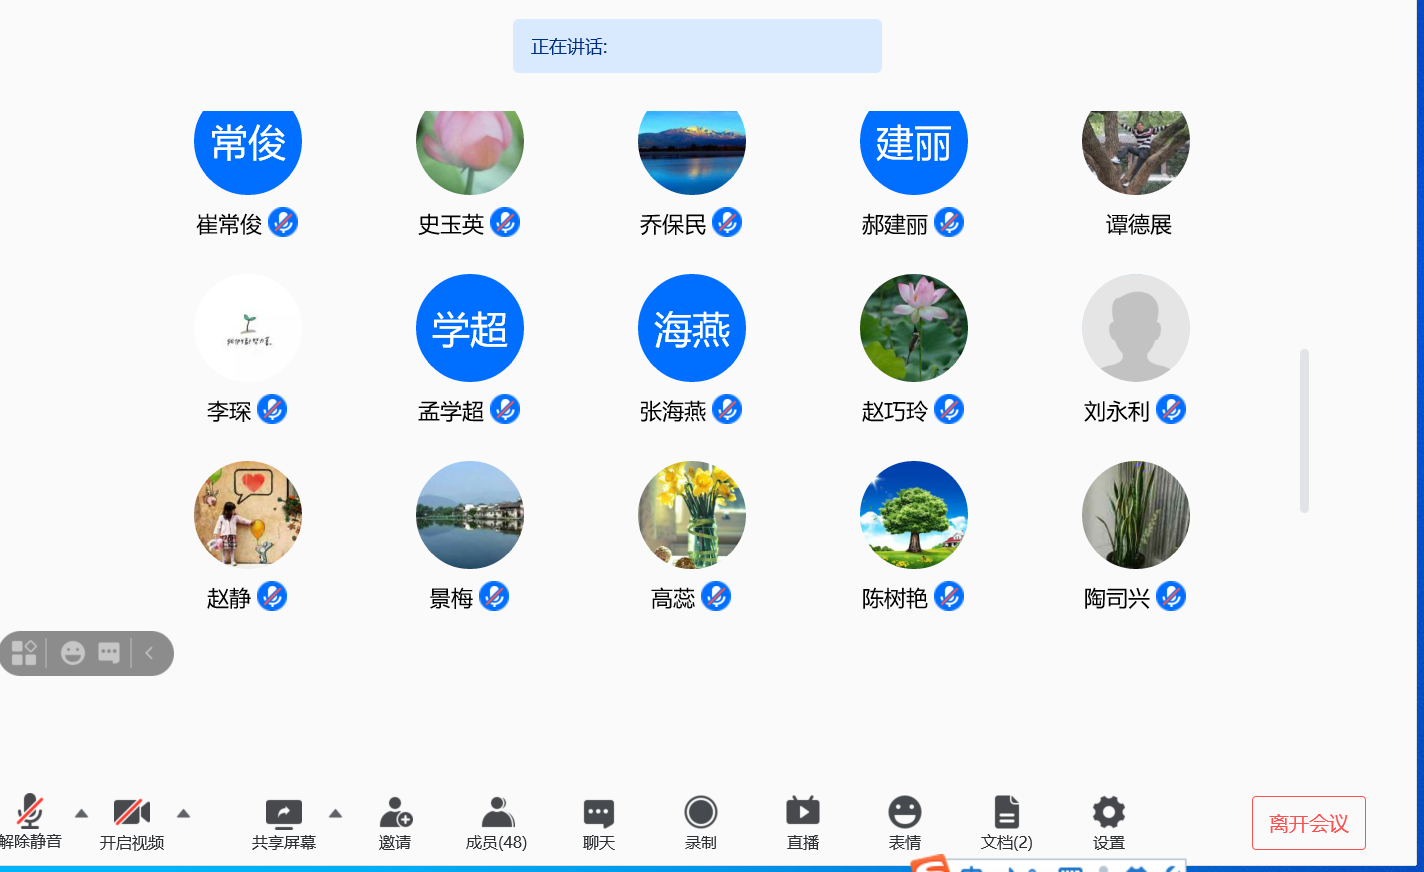Image resolution: width=1424 pixels, height=872 pixels.
Task: Click the participant list vertical scrollbar
Action: (x=1304, y=430)
